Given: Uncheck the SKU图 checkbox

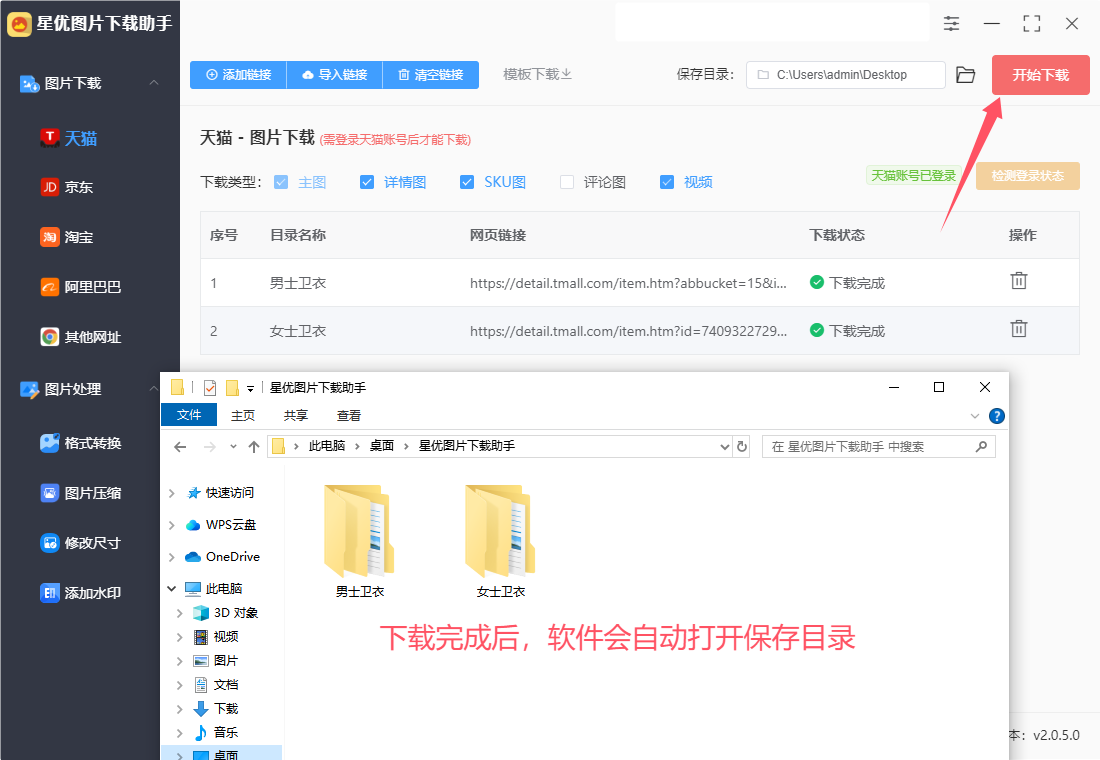Looking at the screenshot, I should [467, 182].
